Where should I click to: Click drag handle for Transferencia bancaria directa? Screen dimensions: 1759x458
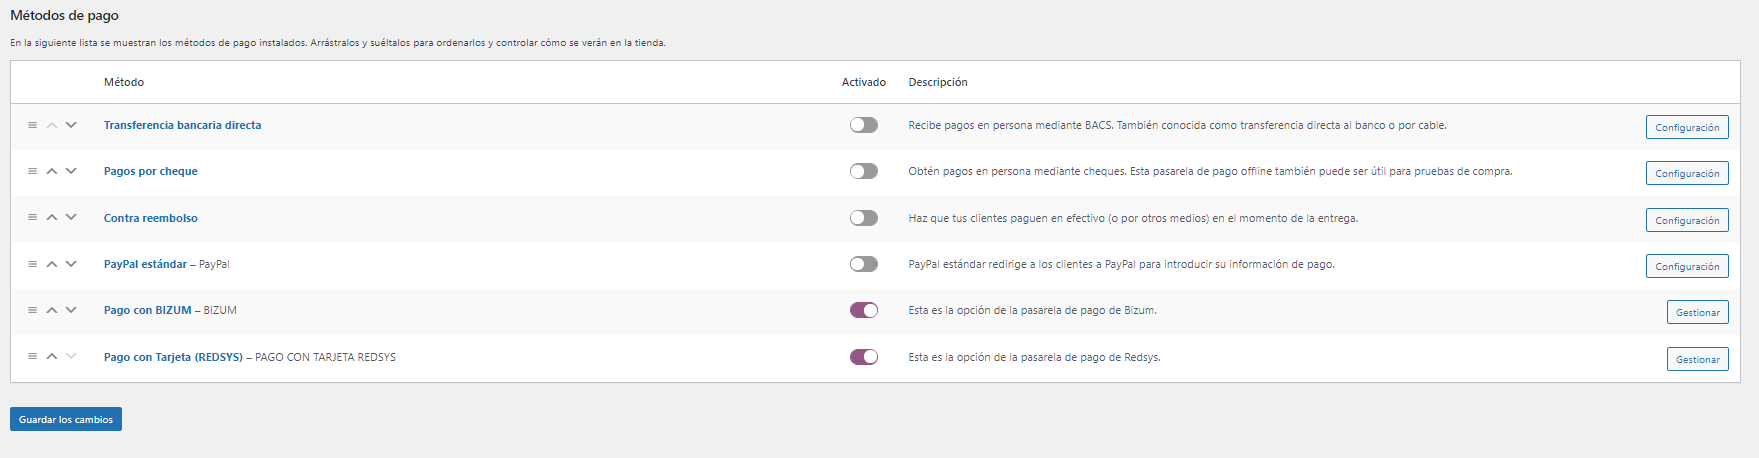[x=32, y=125]
